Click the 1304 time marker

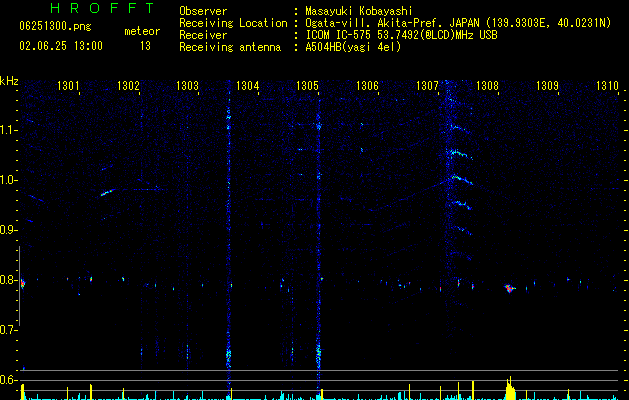point(248,85)
